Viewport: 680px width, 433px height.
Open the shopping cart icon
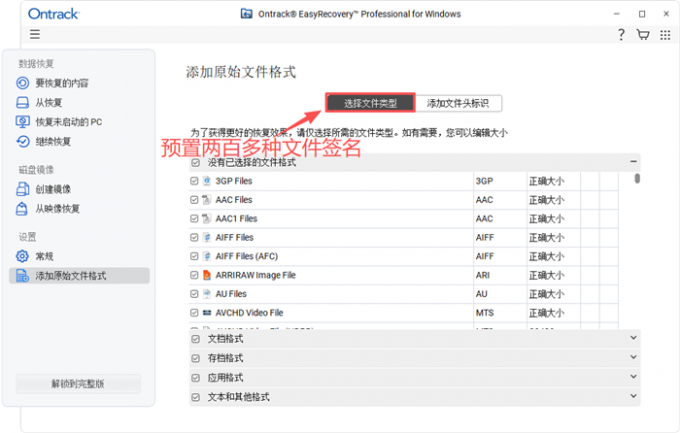click(x=643, y=35)
